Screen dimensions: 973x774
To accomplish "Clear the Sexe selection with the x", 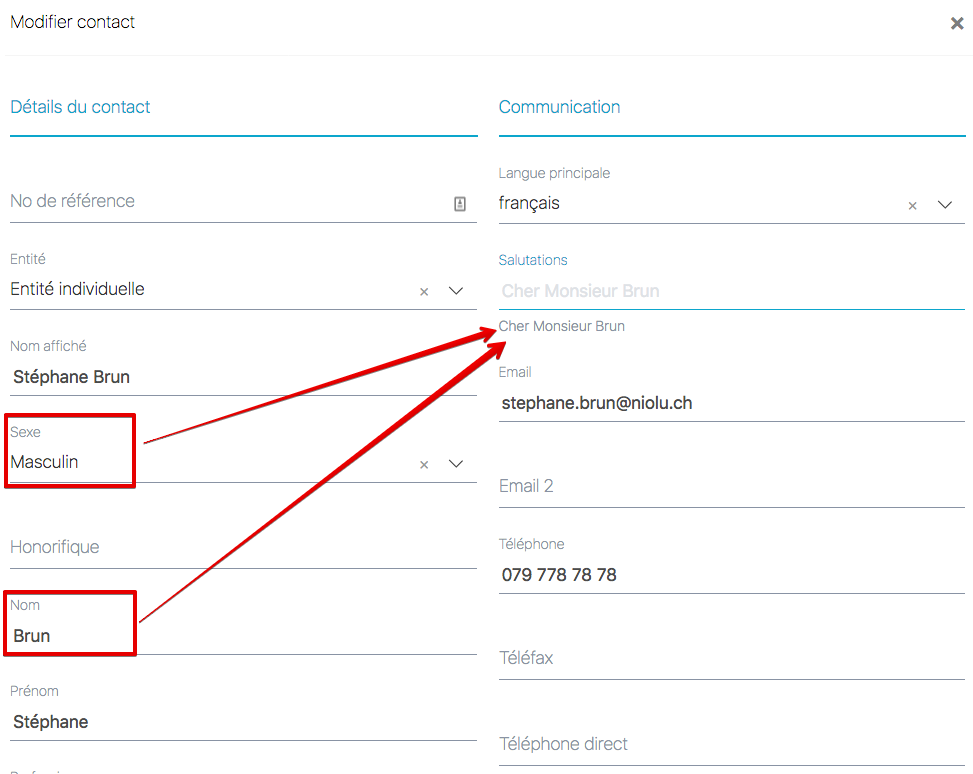I will click(x=424, y=465).
